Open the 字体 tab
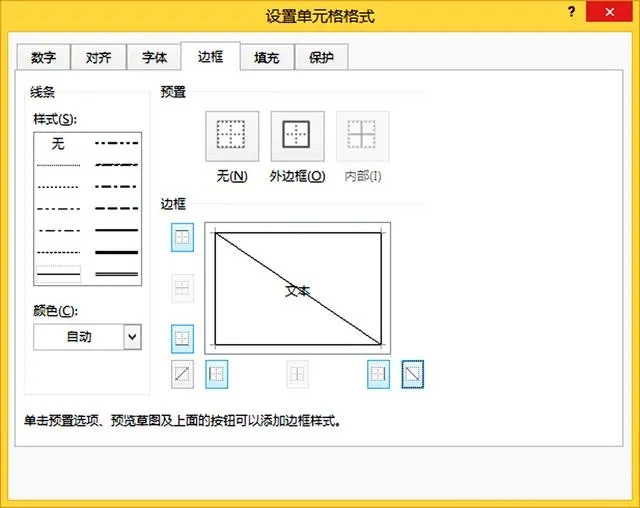Screen dimensions: 640x508 point(154,58)
